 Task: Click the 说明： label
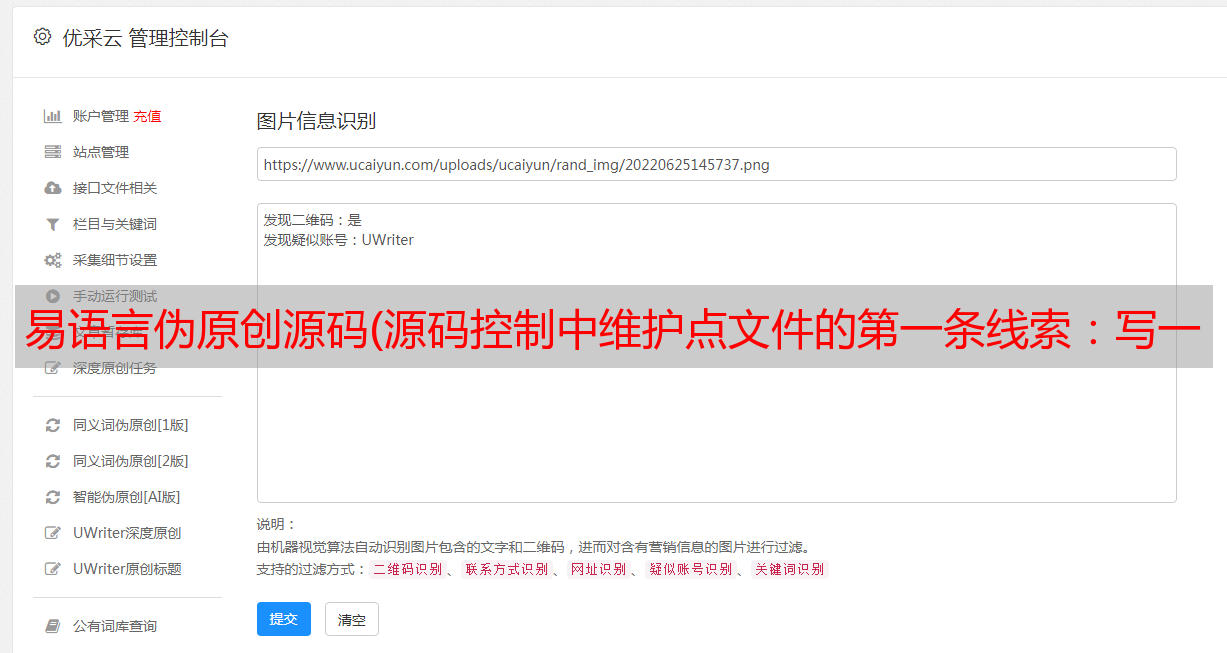click(x=277, y=524)
